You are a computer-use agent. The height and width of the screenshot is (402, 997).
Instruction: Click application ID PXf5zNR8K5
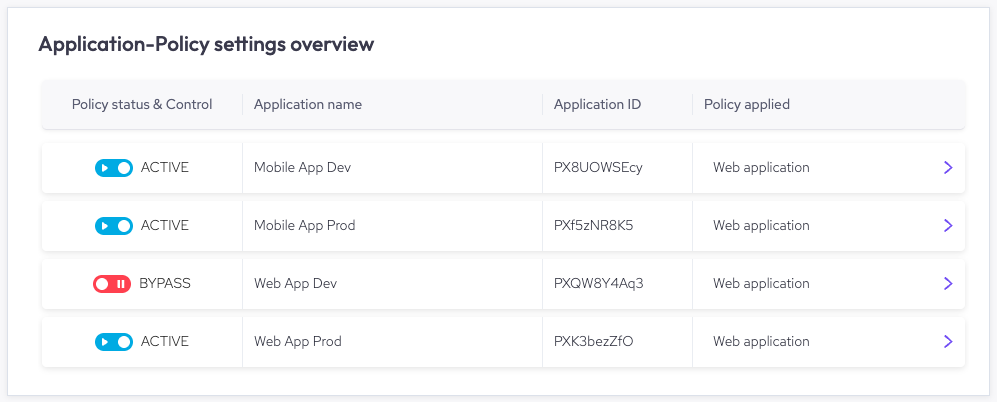(x=593, y=226)
